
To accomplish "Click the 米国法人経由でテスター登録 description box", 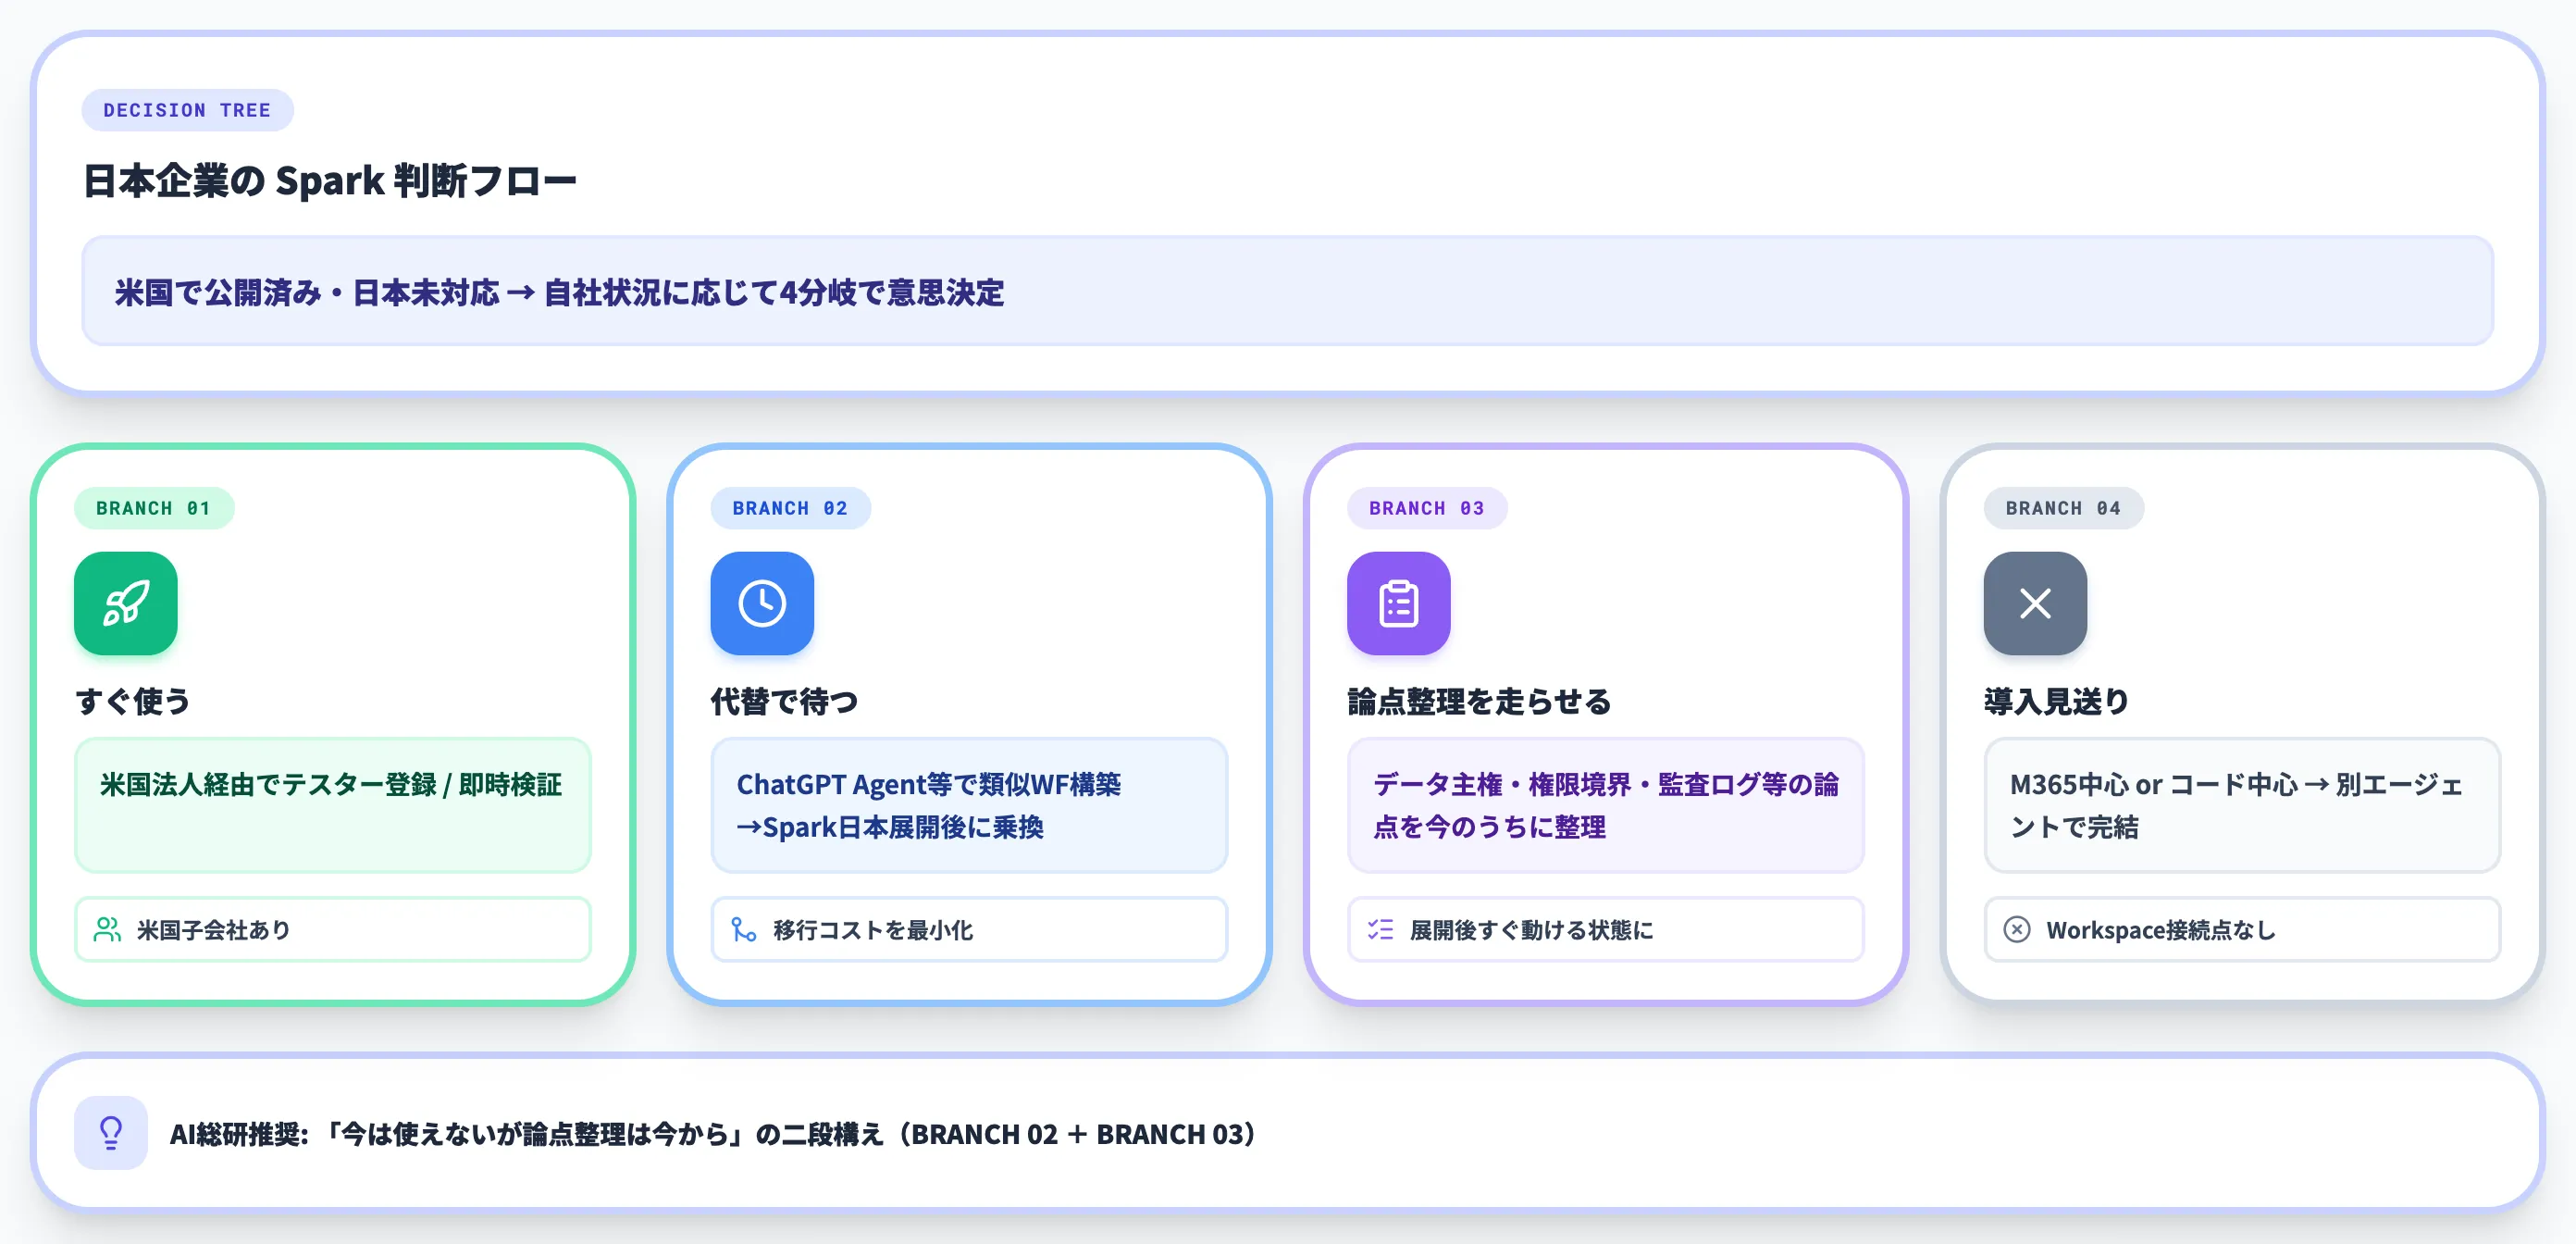I will point(333,805).
